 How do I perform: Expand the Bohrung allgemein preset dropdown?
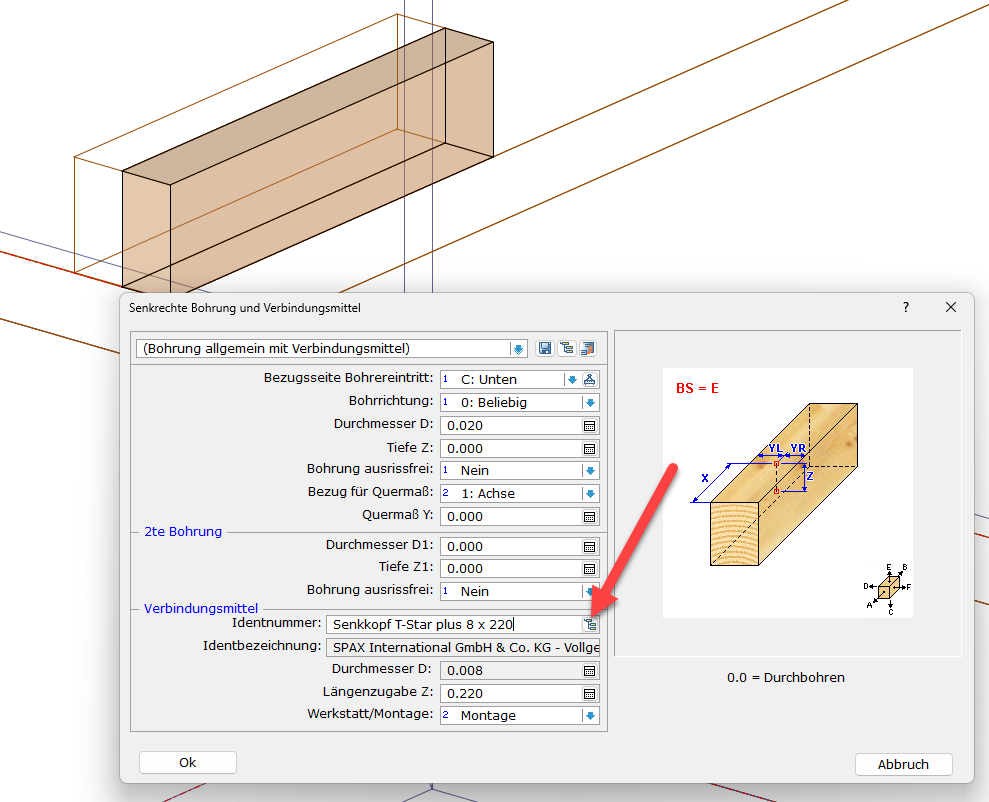coord(518,349)
